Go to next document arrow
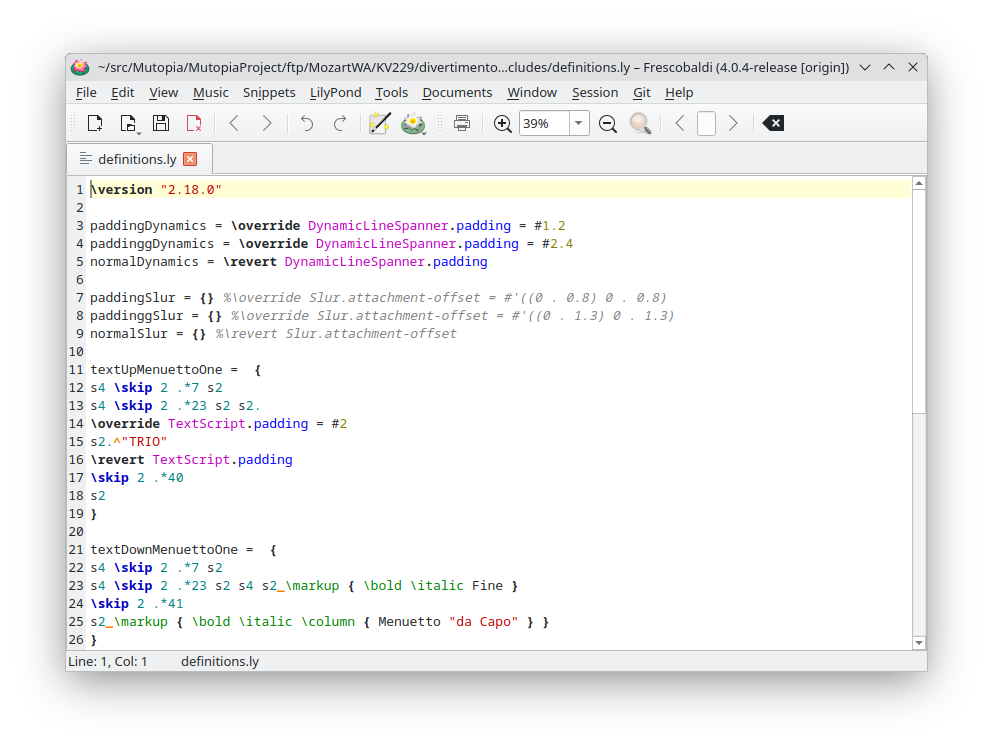 [x=267, y=123]
